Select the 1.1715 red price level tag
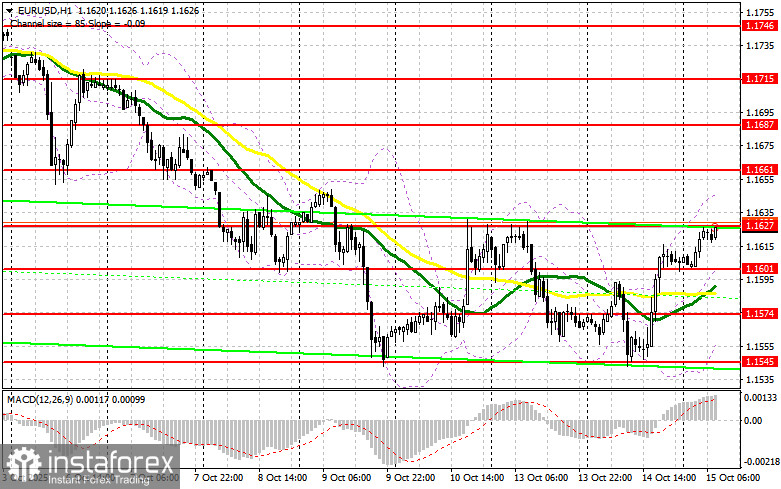Image resolution: width=781 pixels, height=489 pixels. coord(760,79)
